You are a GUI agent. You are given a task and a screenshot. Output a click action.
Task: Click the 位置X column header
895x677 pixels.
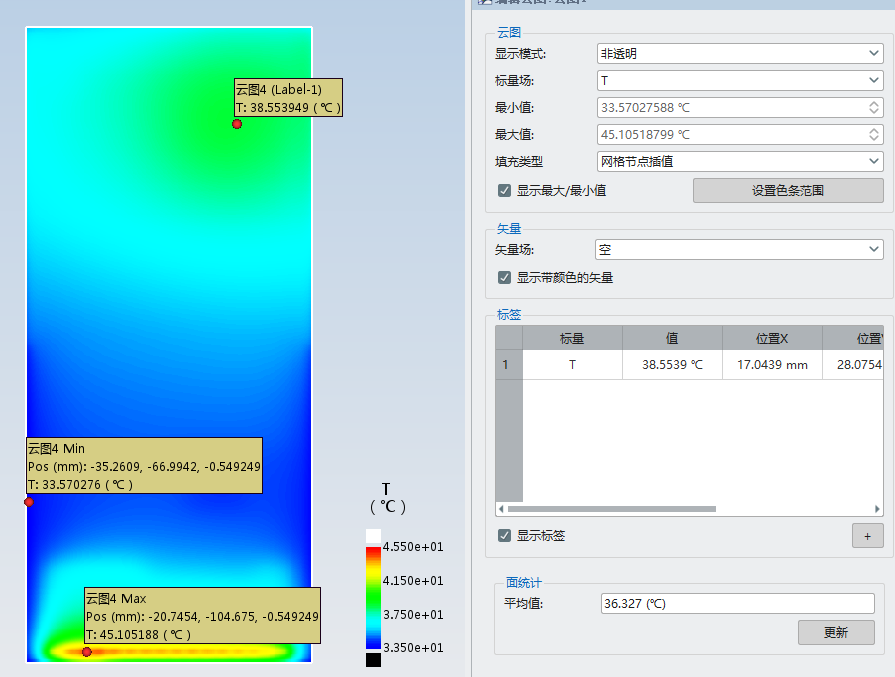point(772,338)
